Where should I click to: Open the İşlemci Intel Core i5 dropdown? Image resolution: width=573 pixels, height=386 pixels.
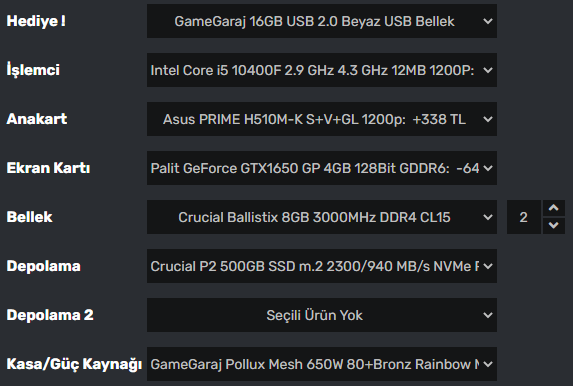pos(322,70)
